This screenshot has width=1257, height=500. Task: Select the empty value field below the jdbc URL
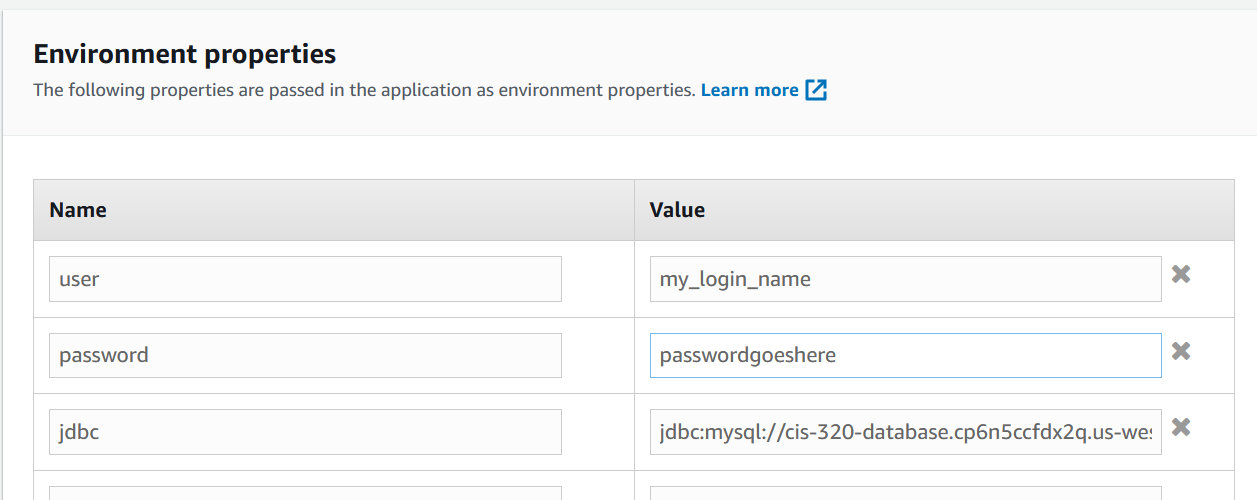coord(905,493)
